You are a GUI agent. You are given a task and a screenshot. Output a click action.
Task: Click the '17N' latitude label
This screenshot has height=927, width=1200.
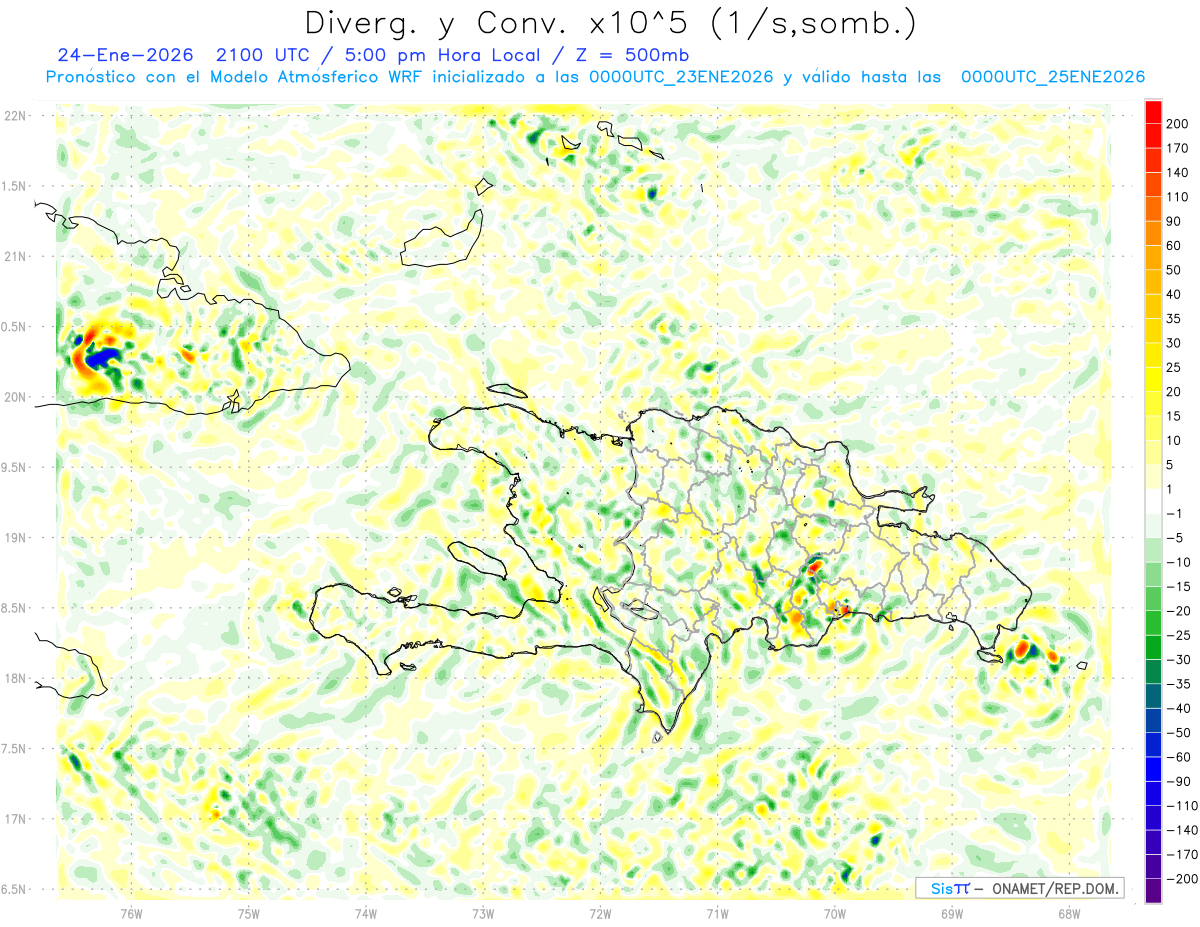(x=15, y=820)
